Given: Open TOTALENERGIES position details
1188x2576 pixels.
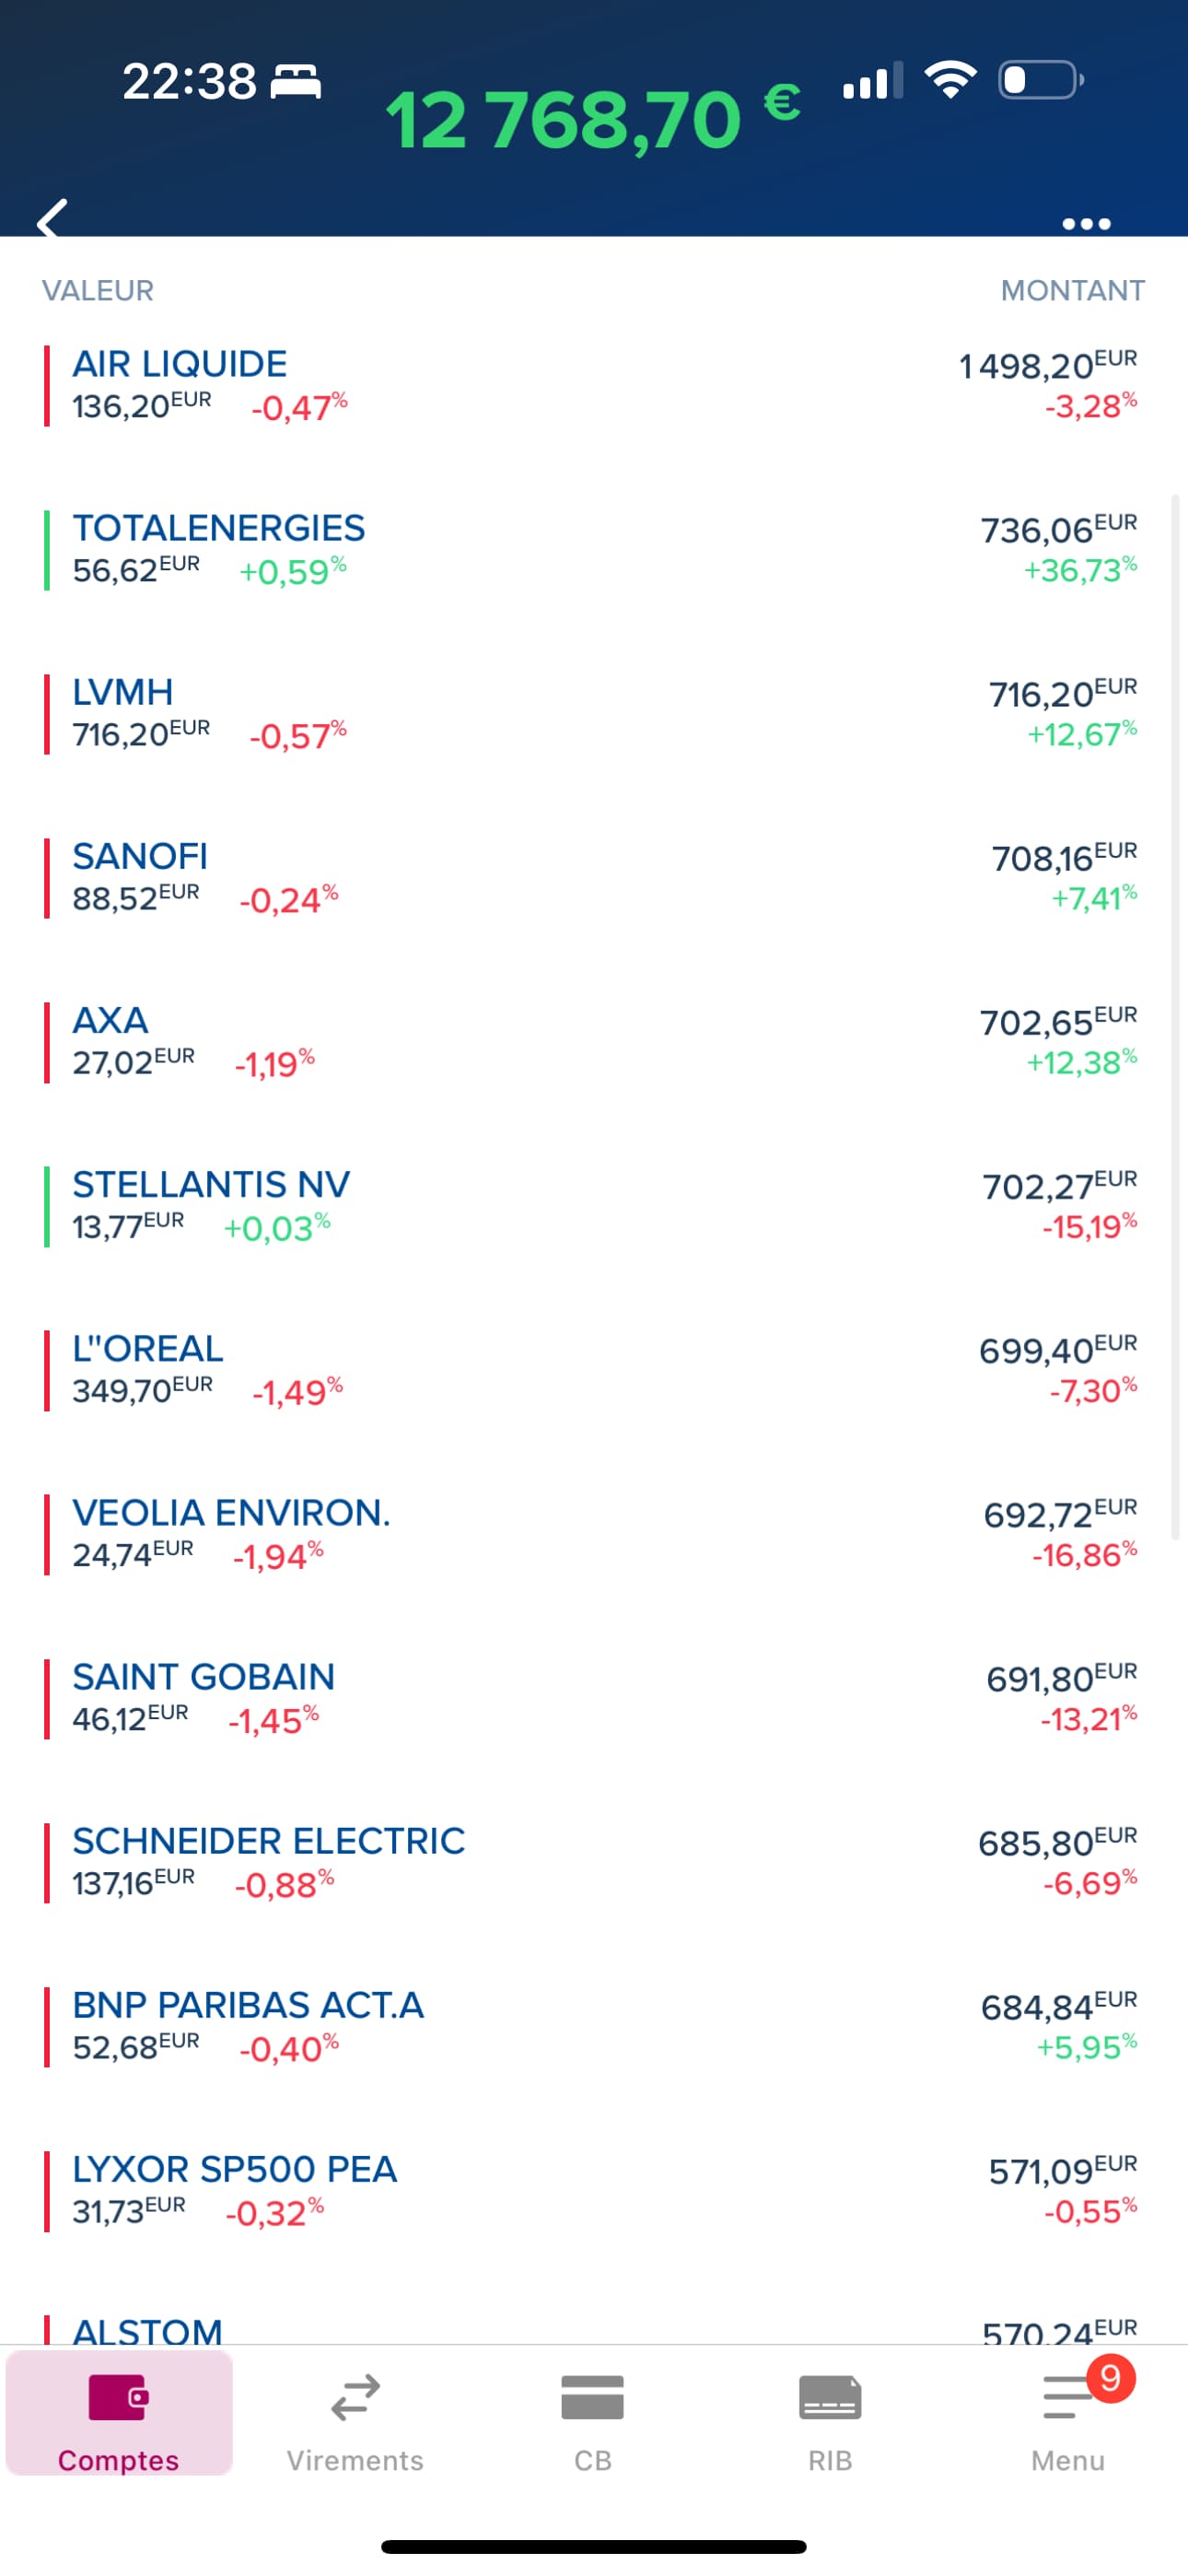Looking at the screenshot, I should point(594,550).
